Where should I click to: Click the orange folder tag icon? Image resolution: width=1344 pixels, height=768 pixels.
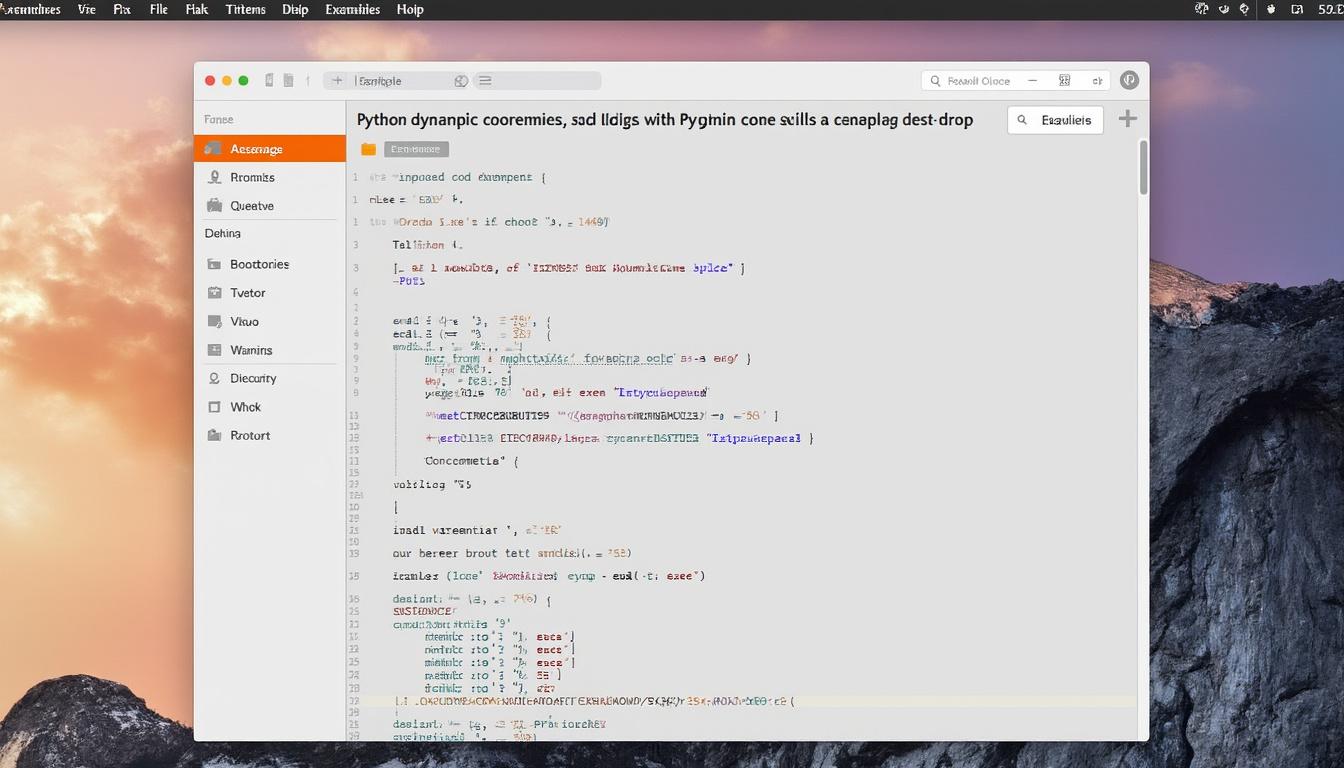(x=368, y=147)
